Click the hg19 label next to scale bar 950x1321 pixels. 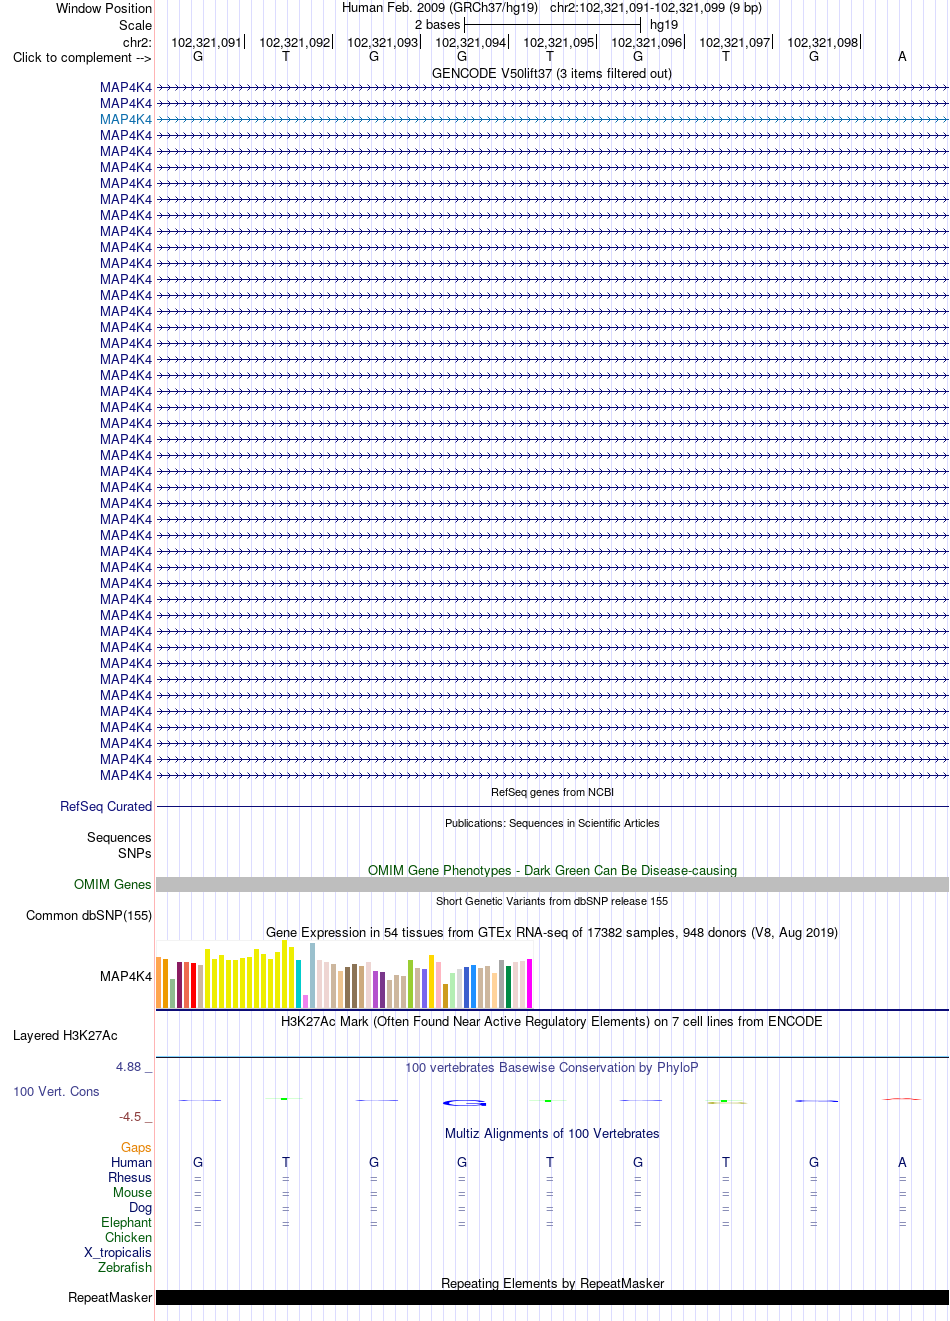[x=664, y=24]
